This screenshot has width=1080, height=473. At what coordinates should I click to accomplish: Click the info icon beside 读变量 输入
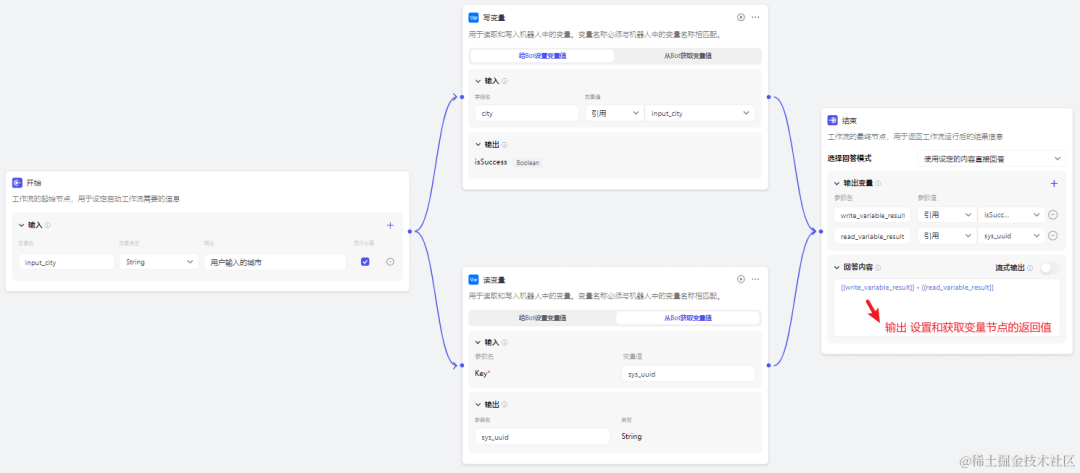pos(504,342)
